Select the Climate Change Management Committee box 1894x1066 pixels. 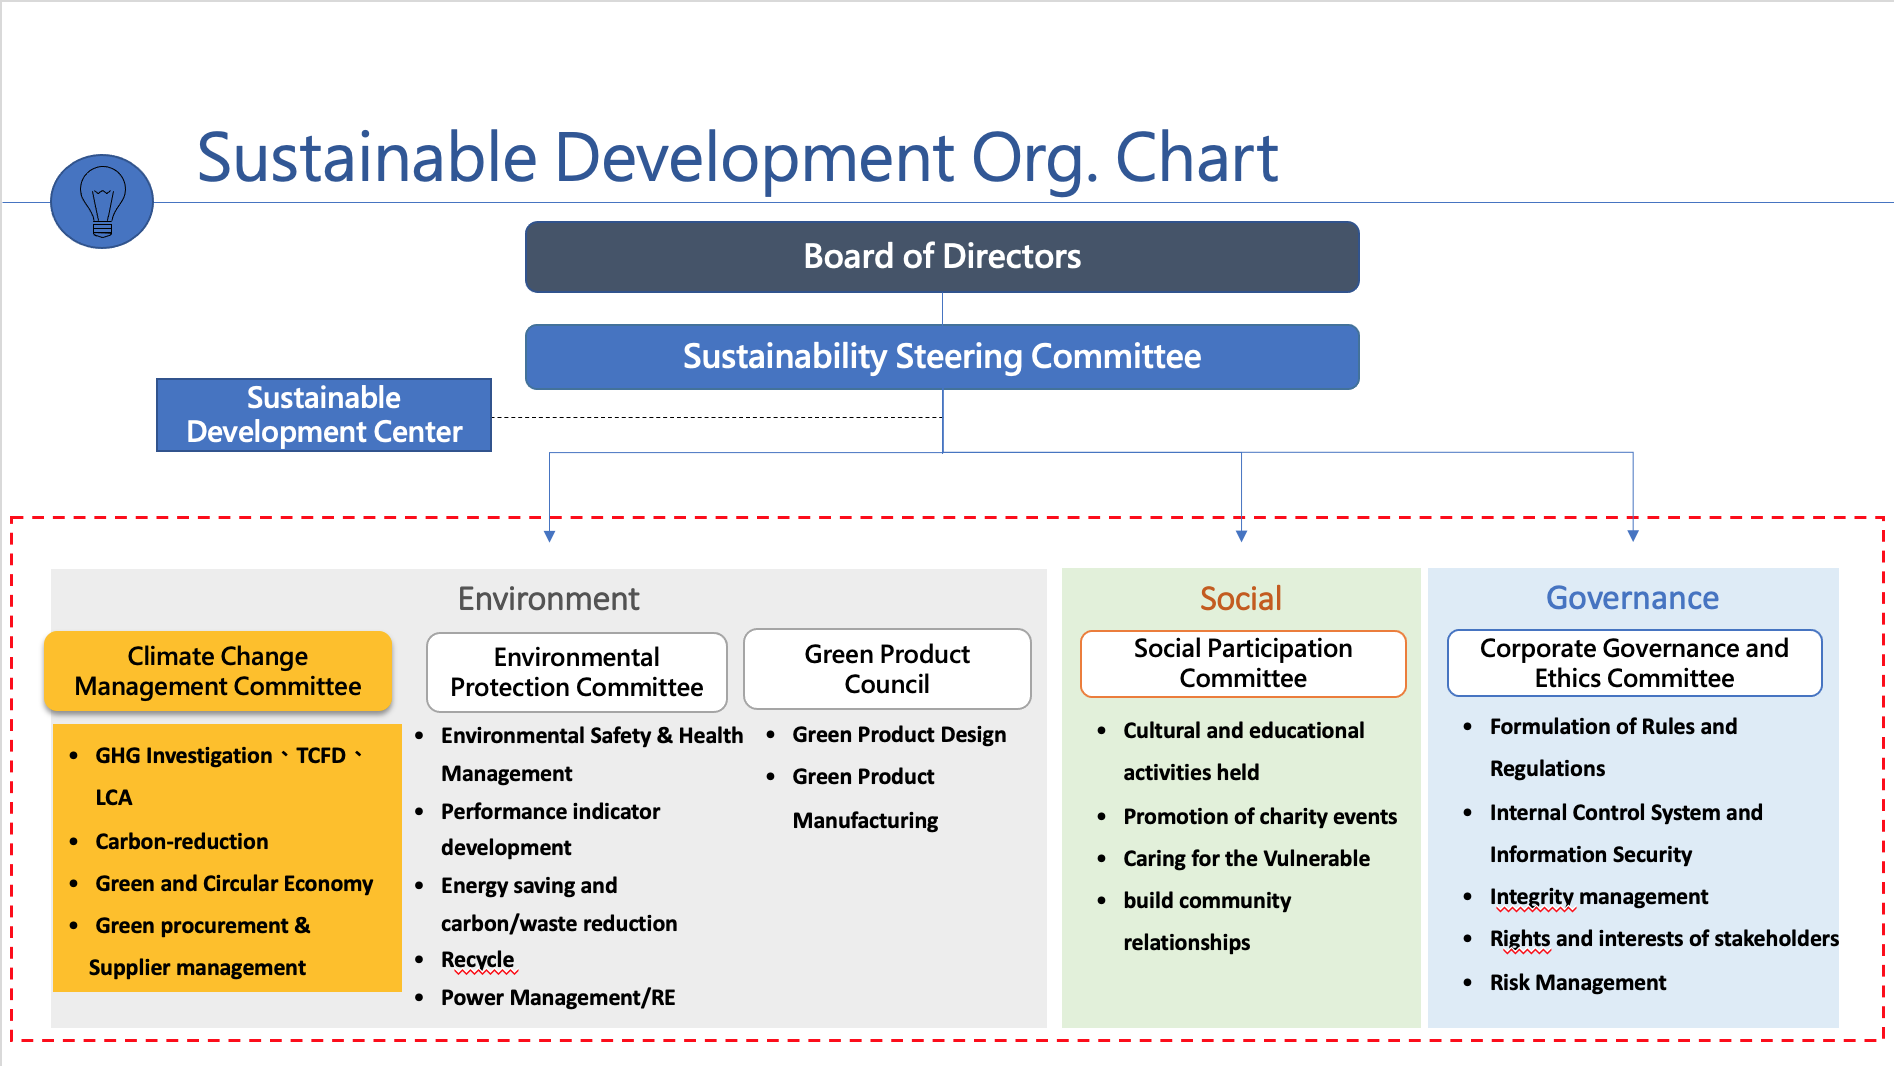(x=218, y=671)
